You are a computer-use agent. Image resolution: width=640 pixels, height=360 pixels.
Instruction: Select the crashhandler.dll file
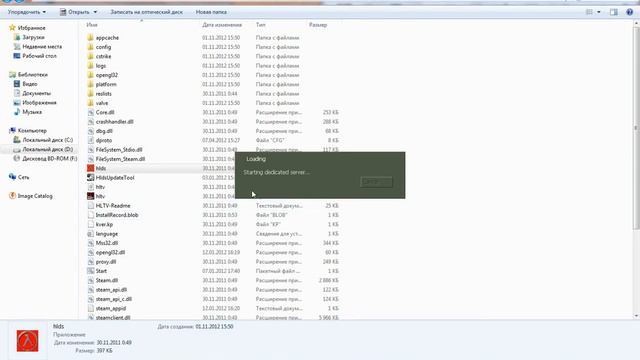114,122
